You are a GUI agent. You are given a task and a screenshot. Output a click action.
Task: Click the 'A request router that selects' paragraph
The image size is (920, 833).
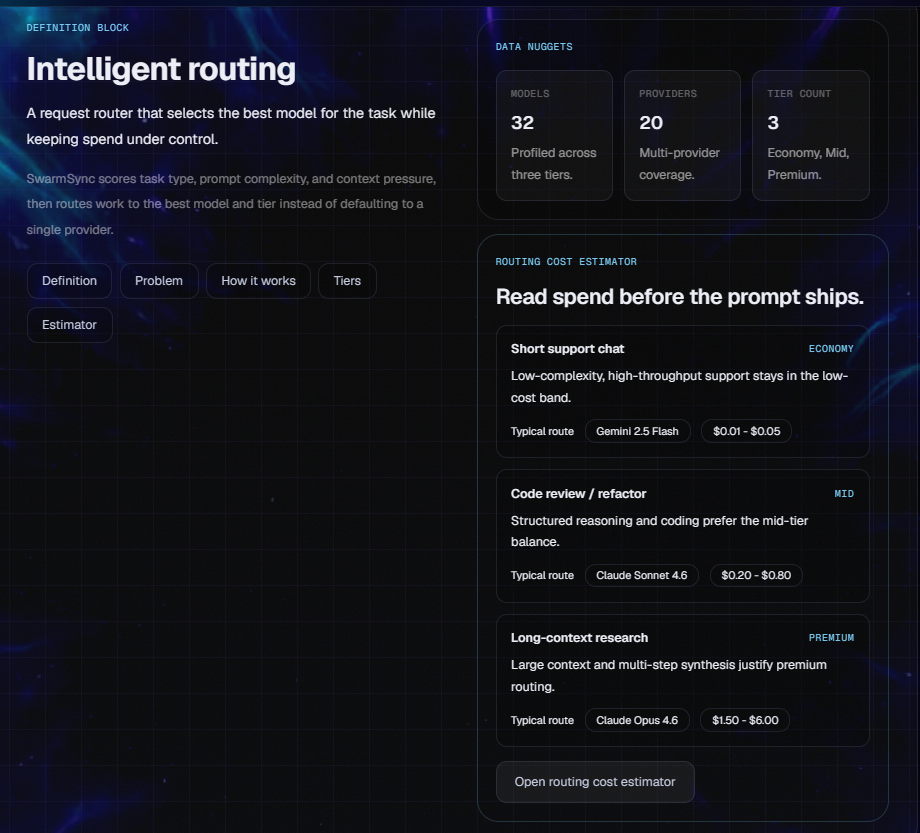click(231, 126)
